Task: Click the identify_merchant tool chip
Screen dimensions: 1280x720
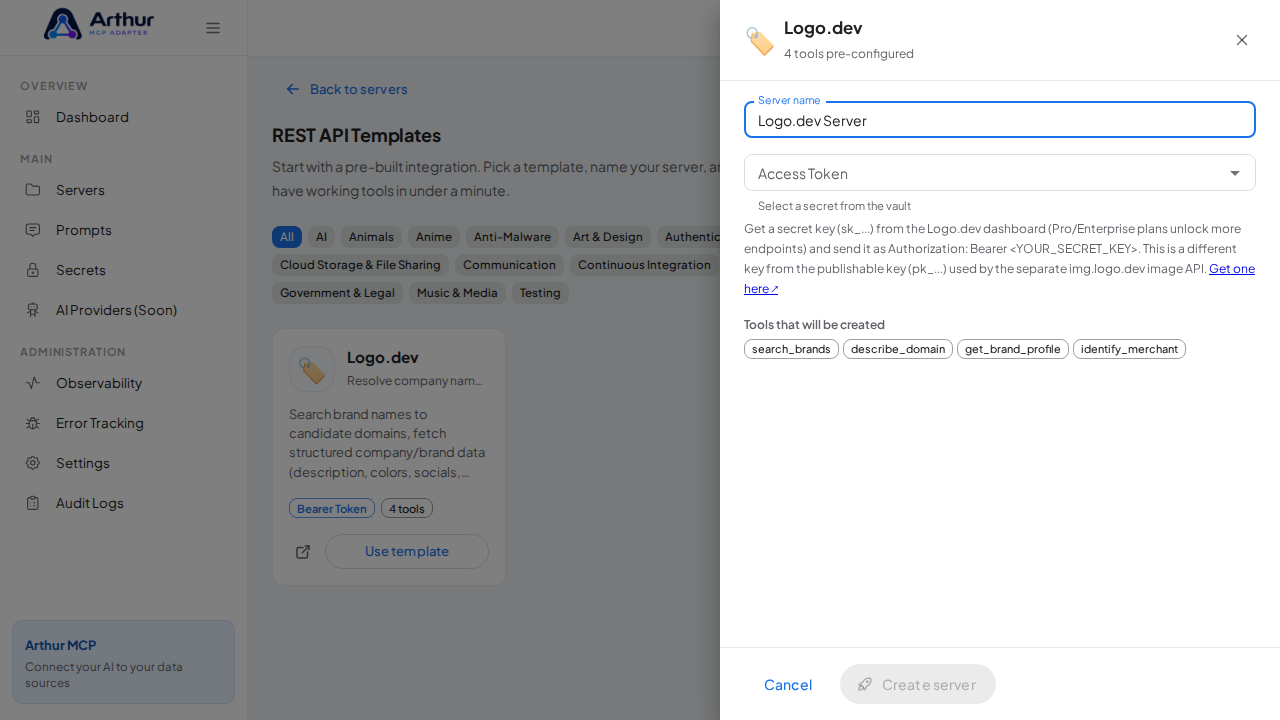Action: (x=1129, y=349)
